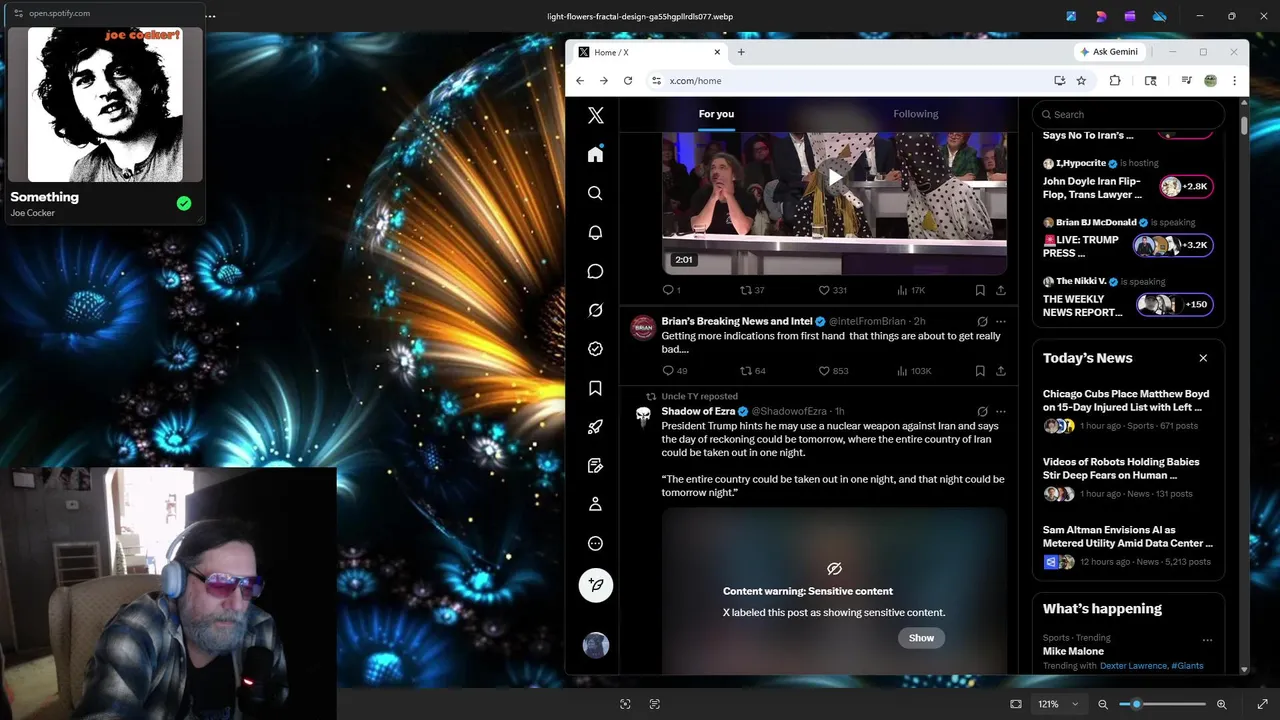Screen dimensions: 1280x720
Task: Like the video post with 331 likes
Action: [833, 290]
